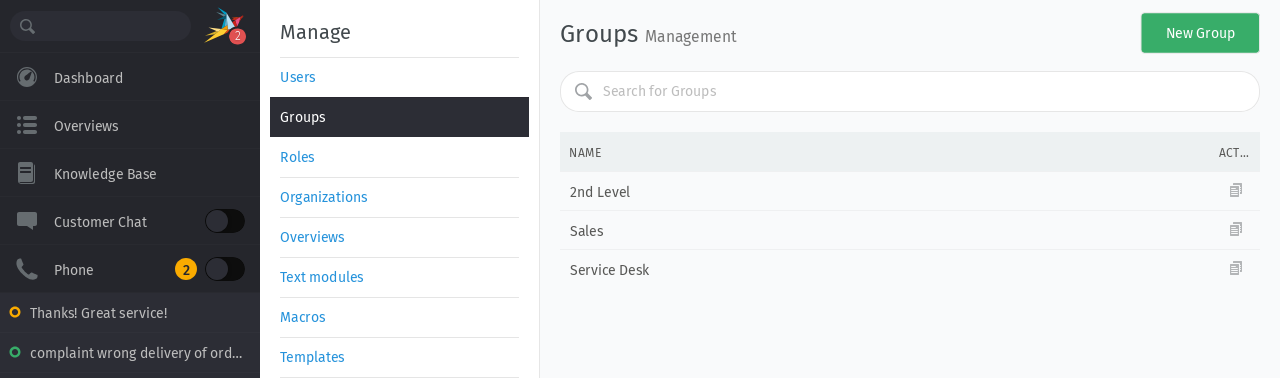Viewport: 1280px width, 378px height.
Task: Click the magnifier in the global search
Action: tap(28, 27)
